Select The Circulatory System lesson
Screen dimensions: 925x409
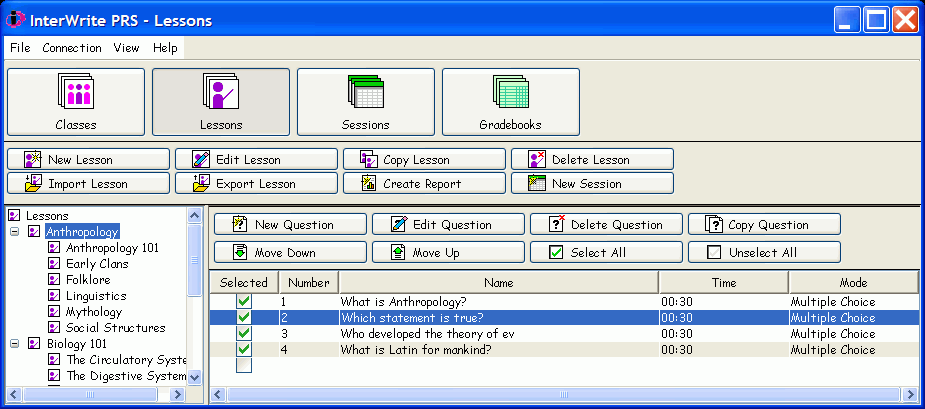point(126,359)
